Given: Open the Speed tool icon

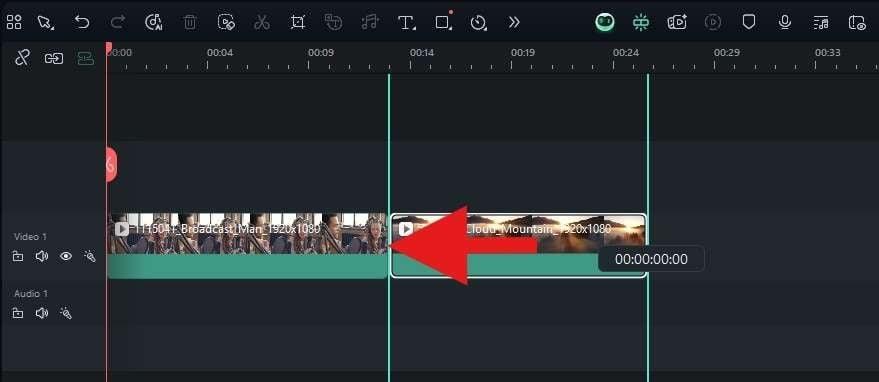Looking at the screenshot, I should tap(478, 22).
